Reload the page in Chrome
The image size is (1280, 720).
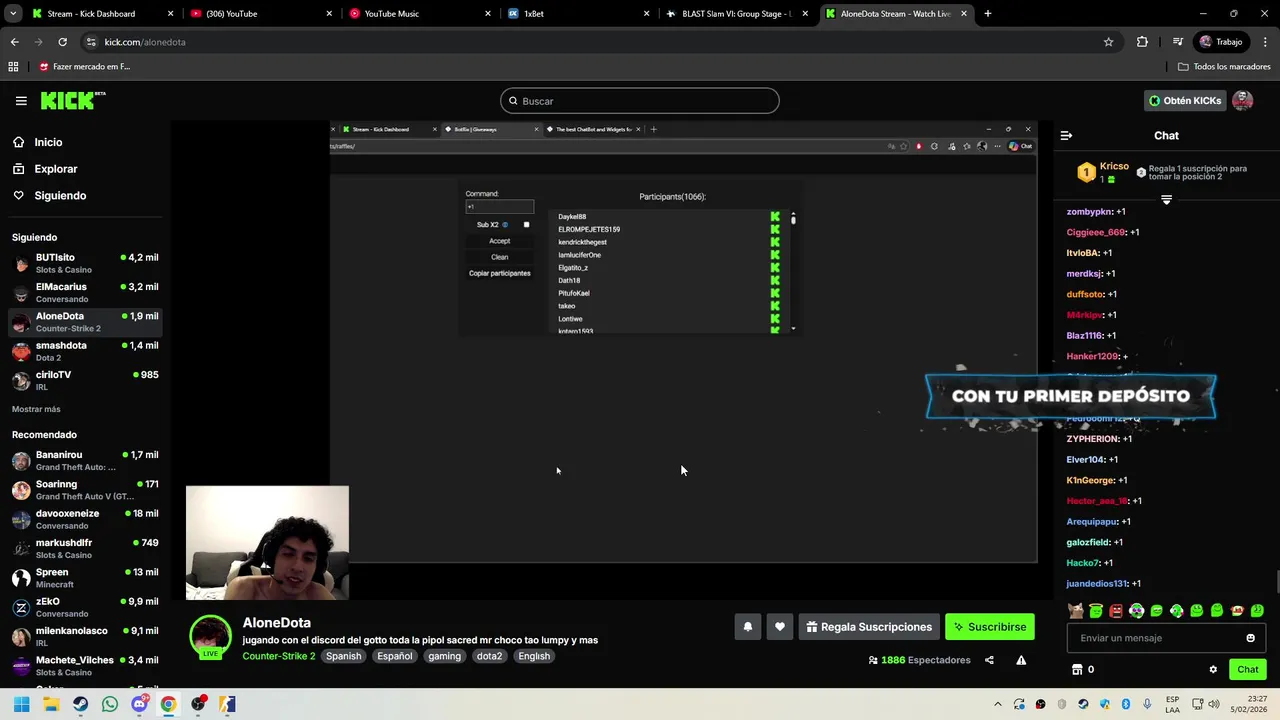[x=62, y=42]
